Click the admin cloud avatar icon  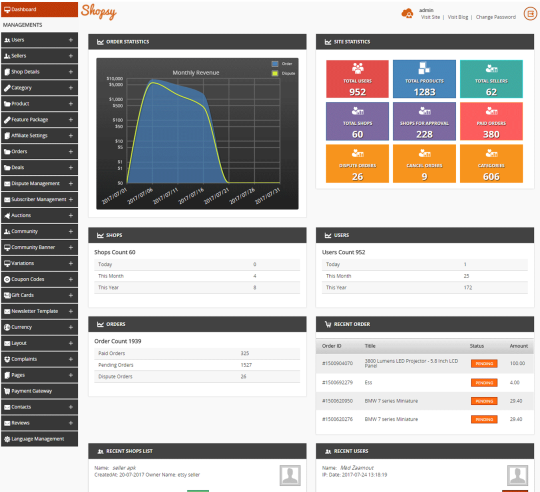click(x=407, y=13)
